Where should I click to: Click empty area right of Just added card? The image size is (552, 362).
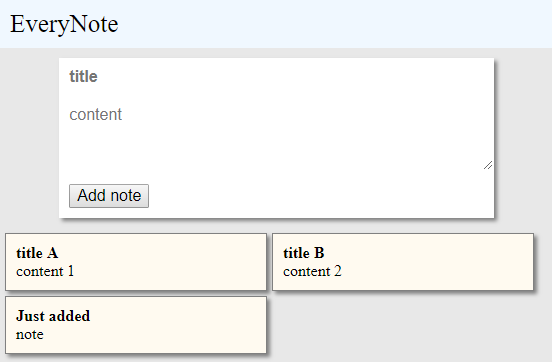(x=405, y=326)
